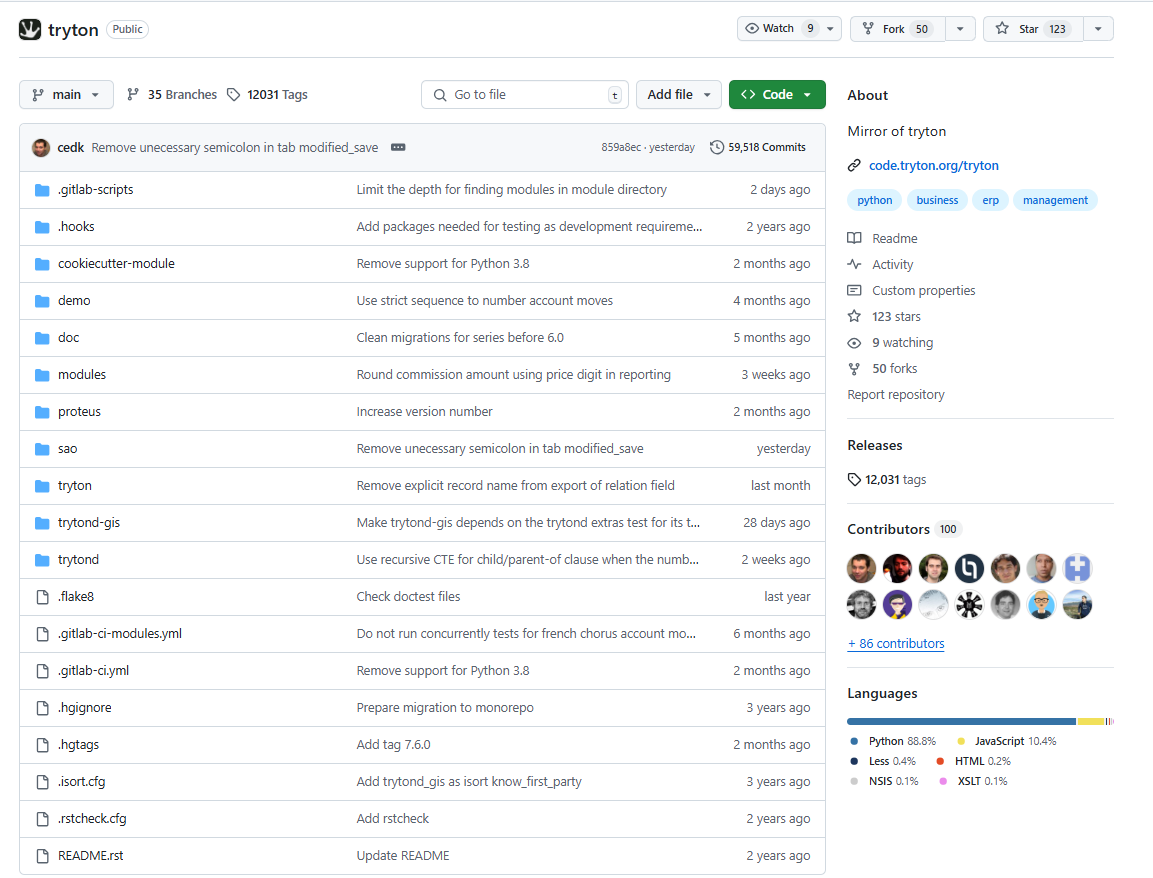Click file icon beside .hgignore
Image resolution: width=1153 pixels, height=878 pixels.
(x=43, y=707)
